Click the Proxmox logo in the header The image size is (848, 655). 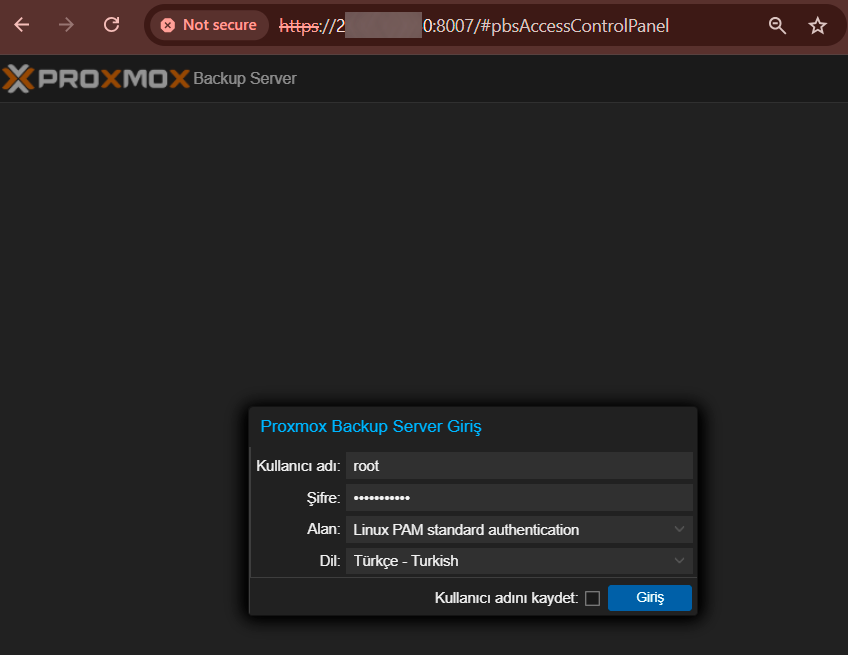tap(96, 78)
